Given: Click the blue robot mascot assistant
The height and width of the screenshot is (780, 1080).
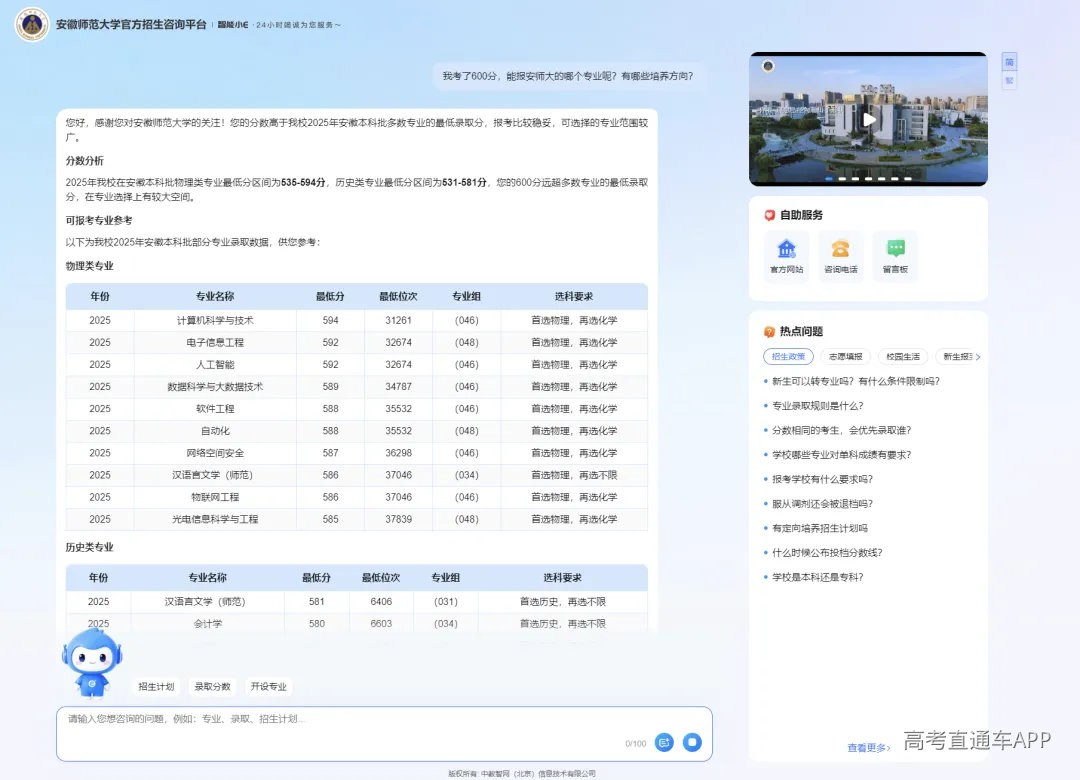Looking at the screenshot, I should tap(92, 662).
